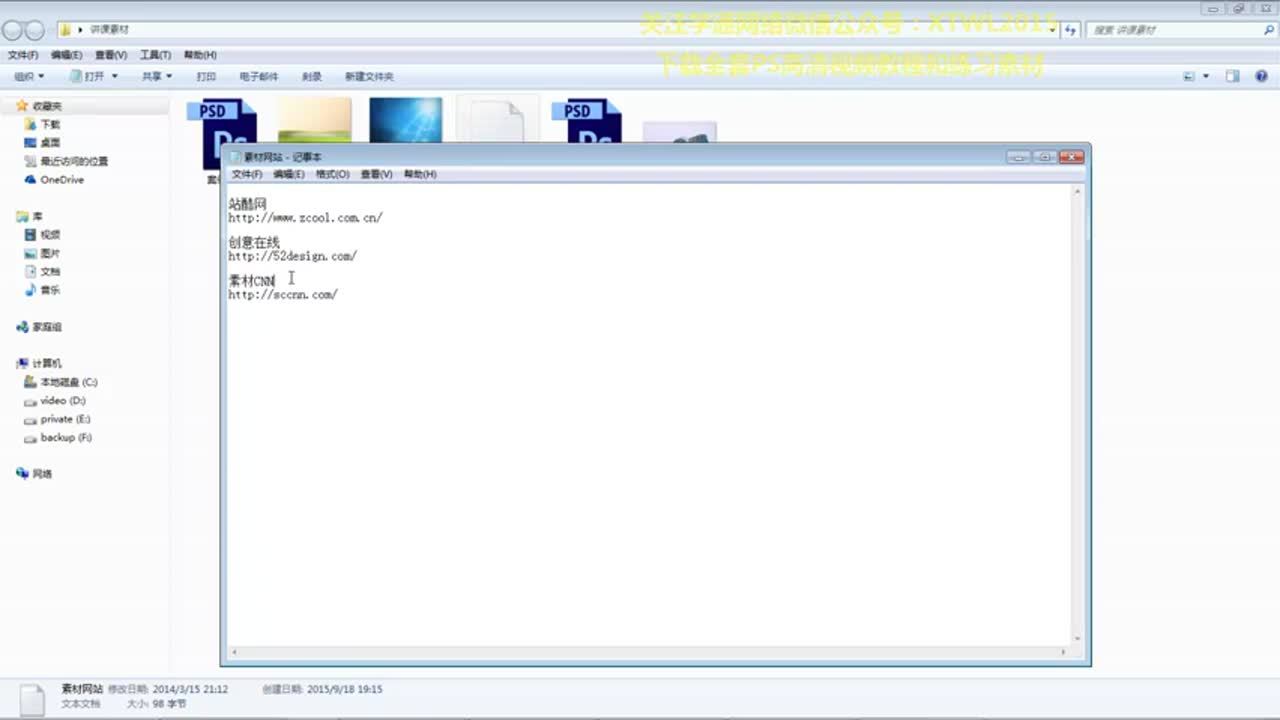Go back using Explorer's Back arrow

point(13,30)
